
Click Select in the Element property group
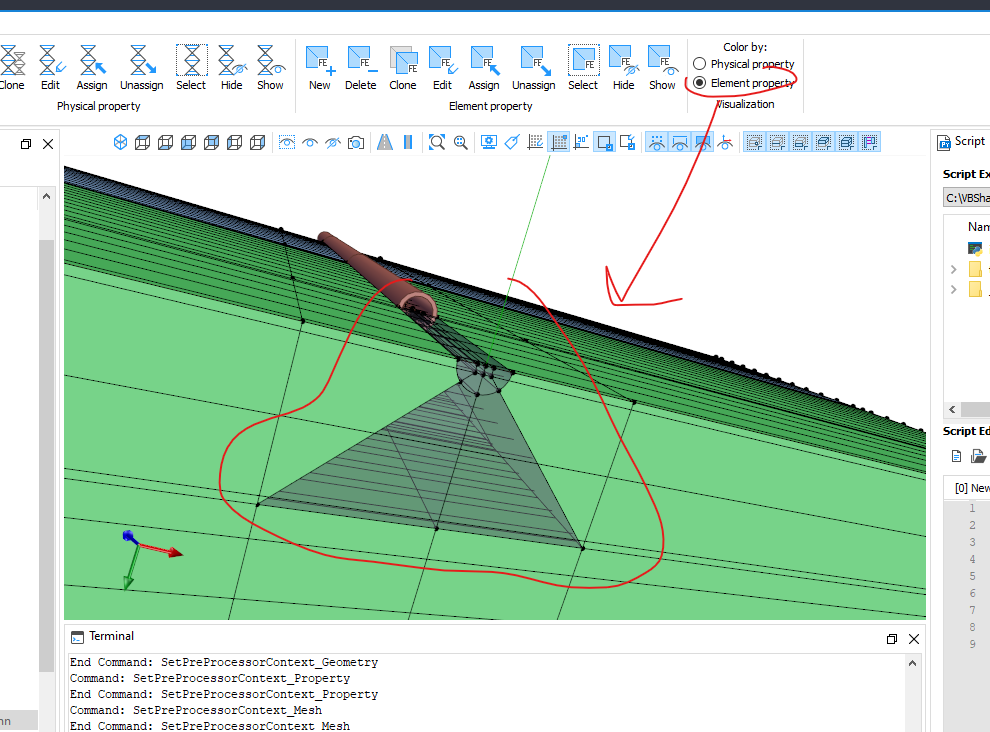[x=583, y=68]
